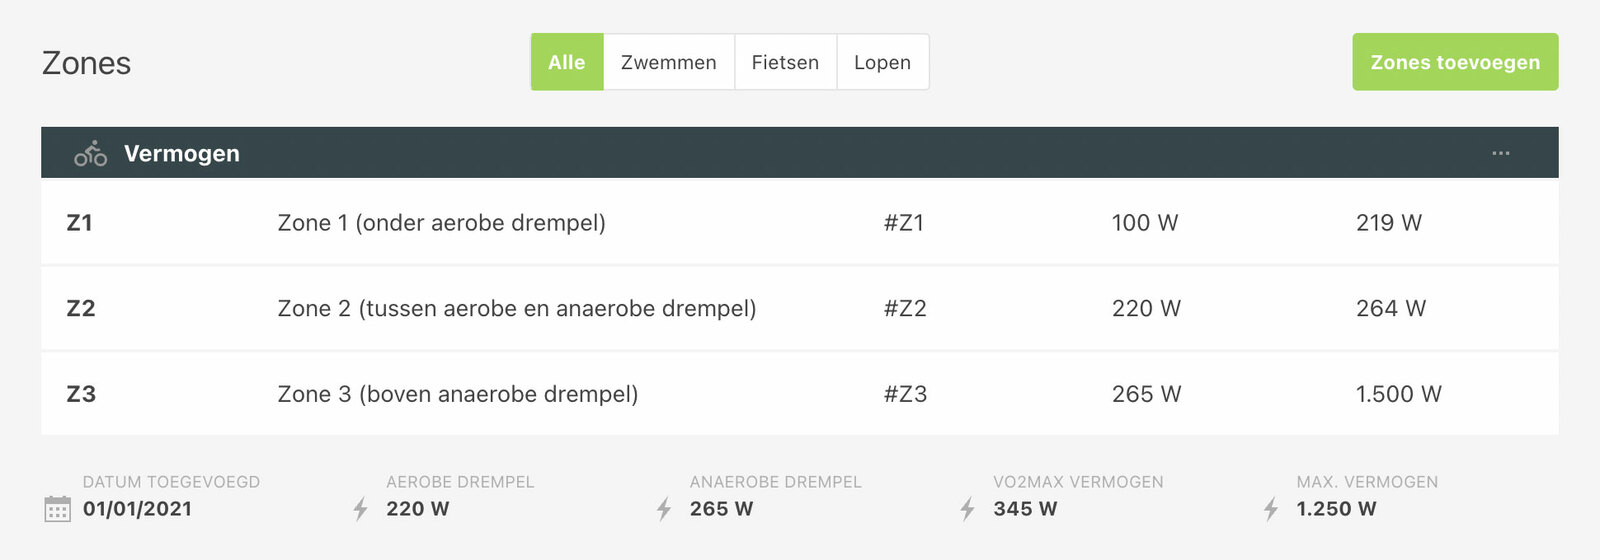Click the Vermogen header title
1600x560 pixels.
(x=182, y=153)
